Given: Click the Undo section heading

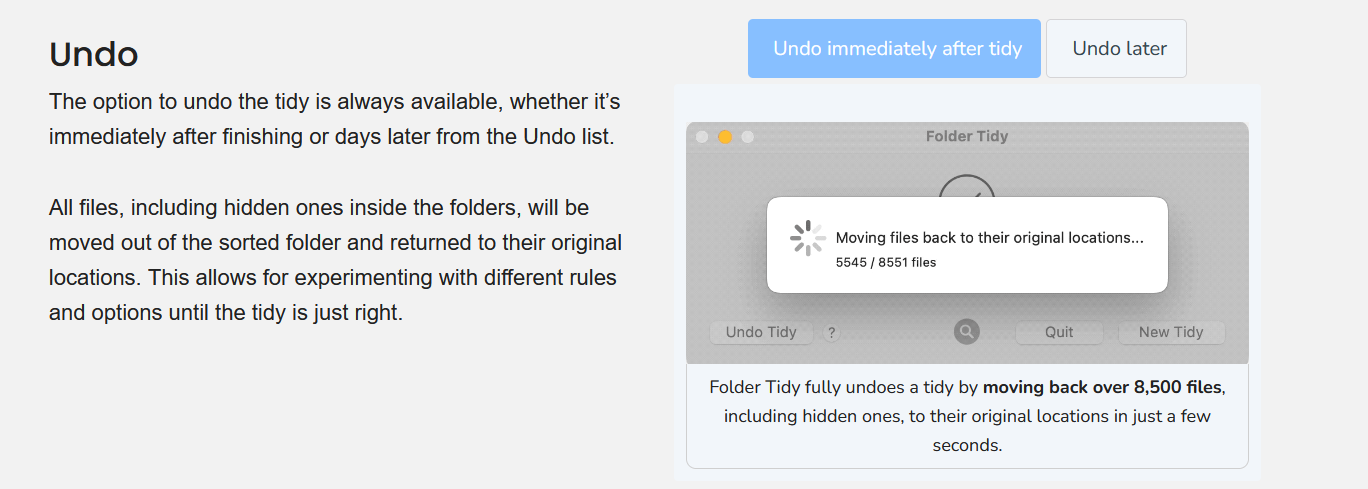Looking at the screenshot, I should (x=94, y=54).
